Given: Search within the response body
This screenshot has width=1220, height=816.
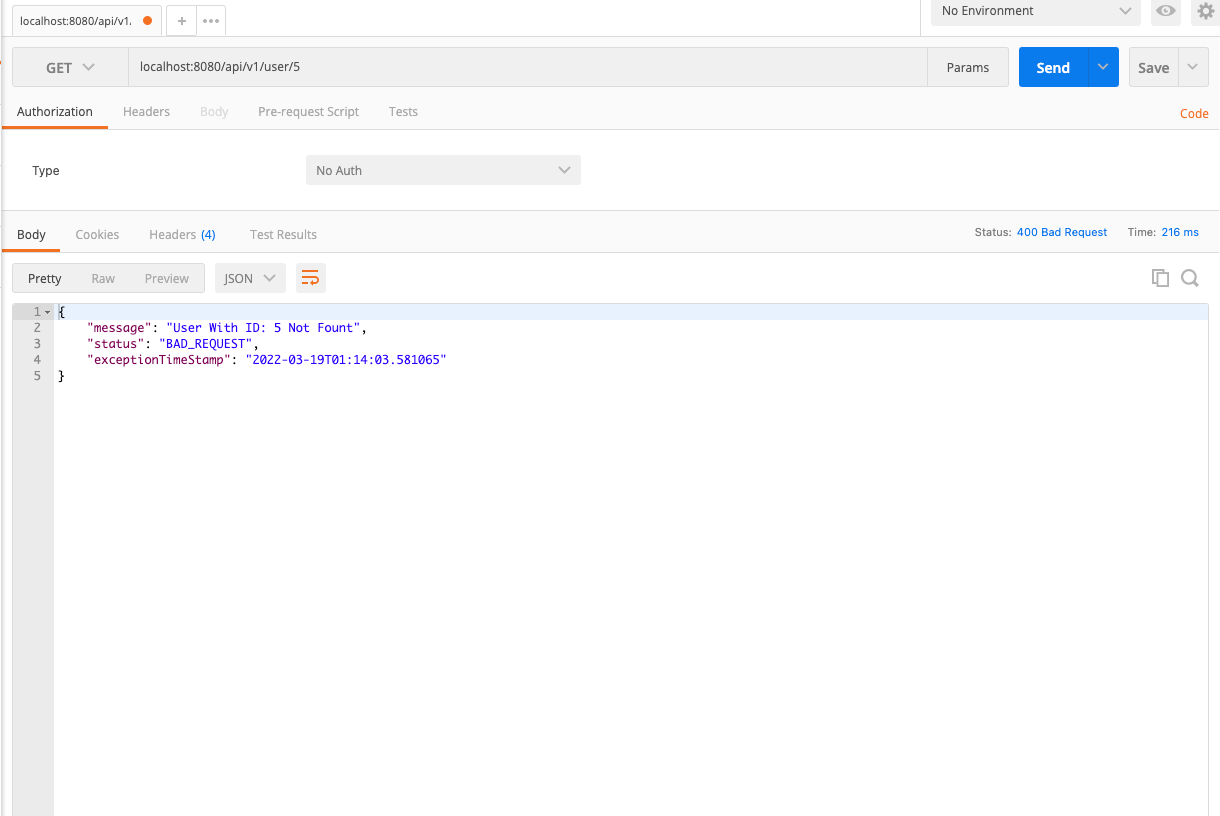Looking at the screenshot, I should (x=1190, y=278).
